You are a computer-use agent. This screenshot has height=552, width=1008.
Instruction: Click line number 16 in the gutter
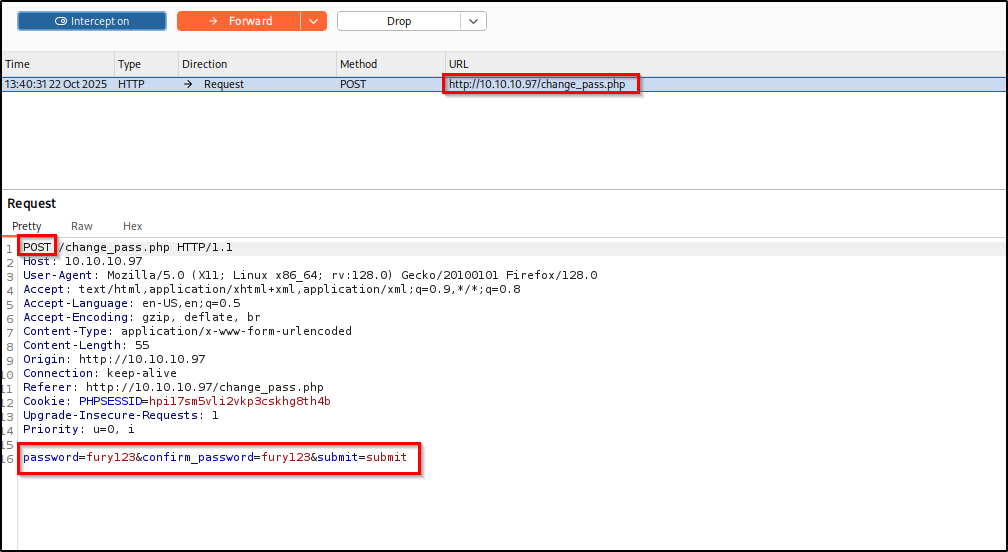9,458
